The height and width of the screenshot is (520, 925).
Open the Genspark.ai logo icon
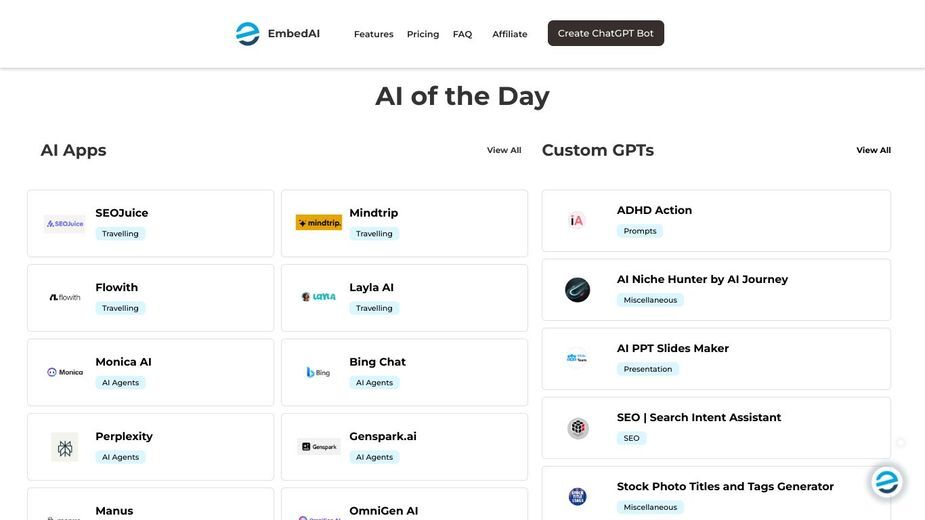tap(319, 447)
